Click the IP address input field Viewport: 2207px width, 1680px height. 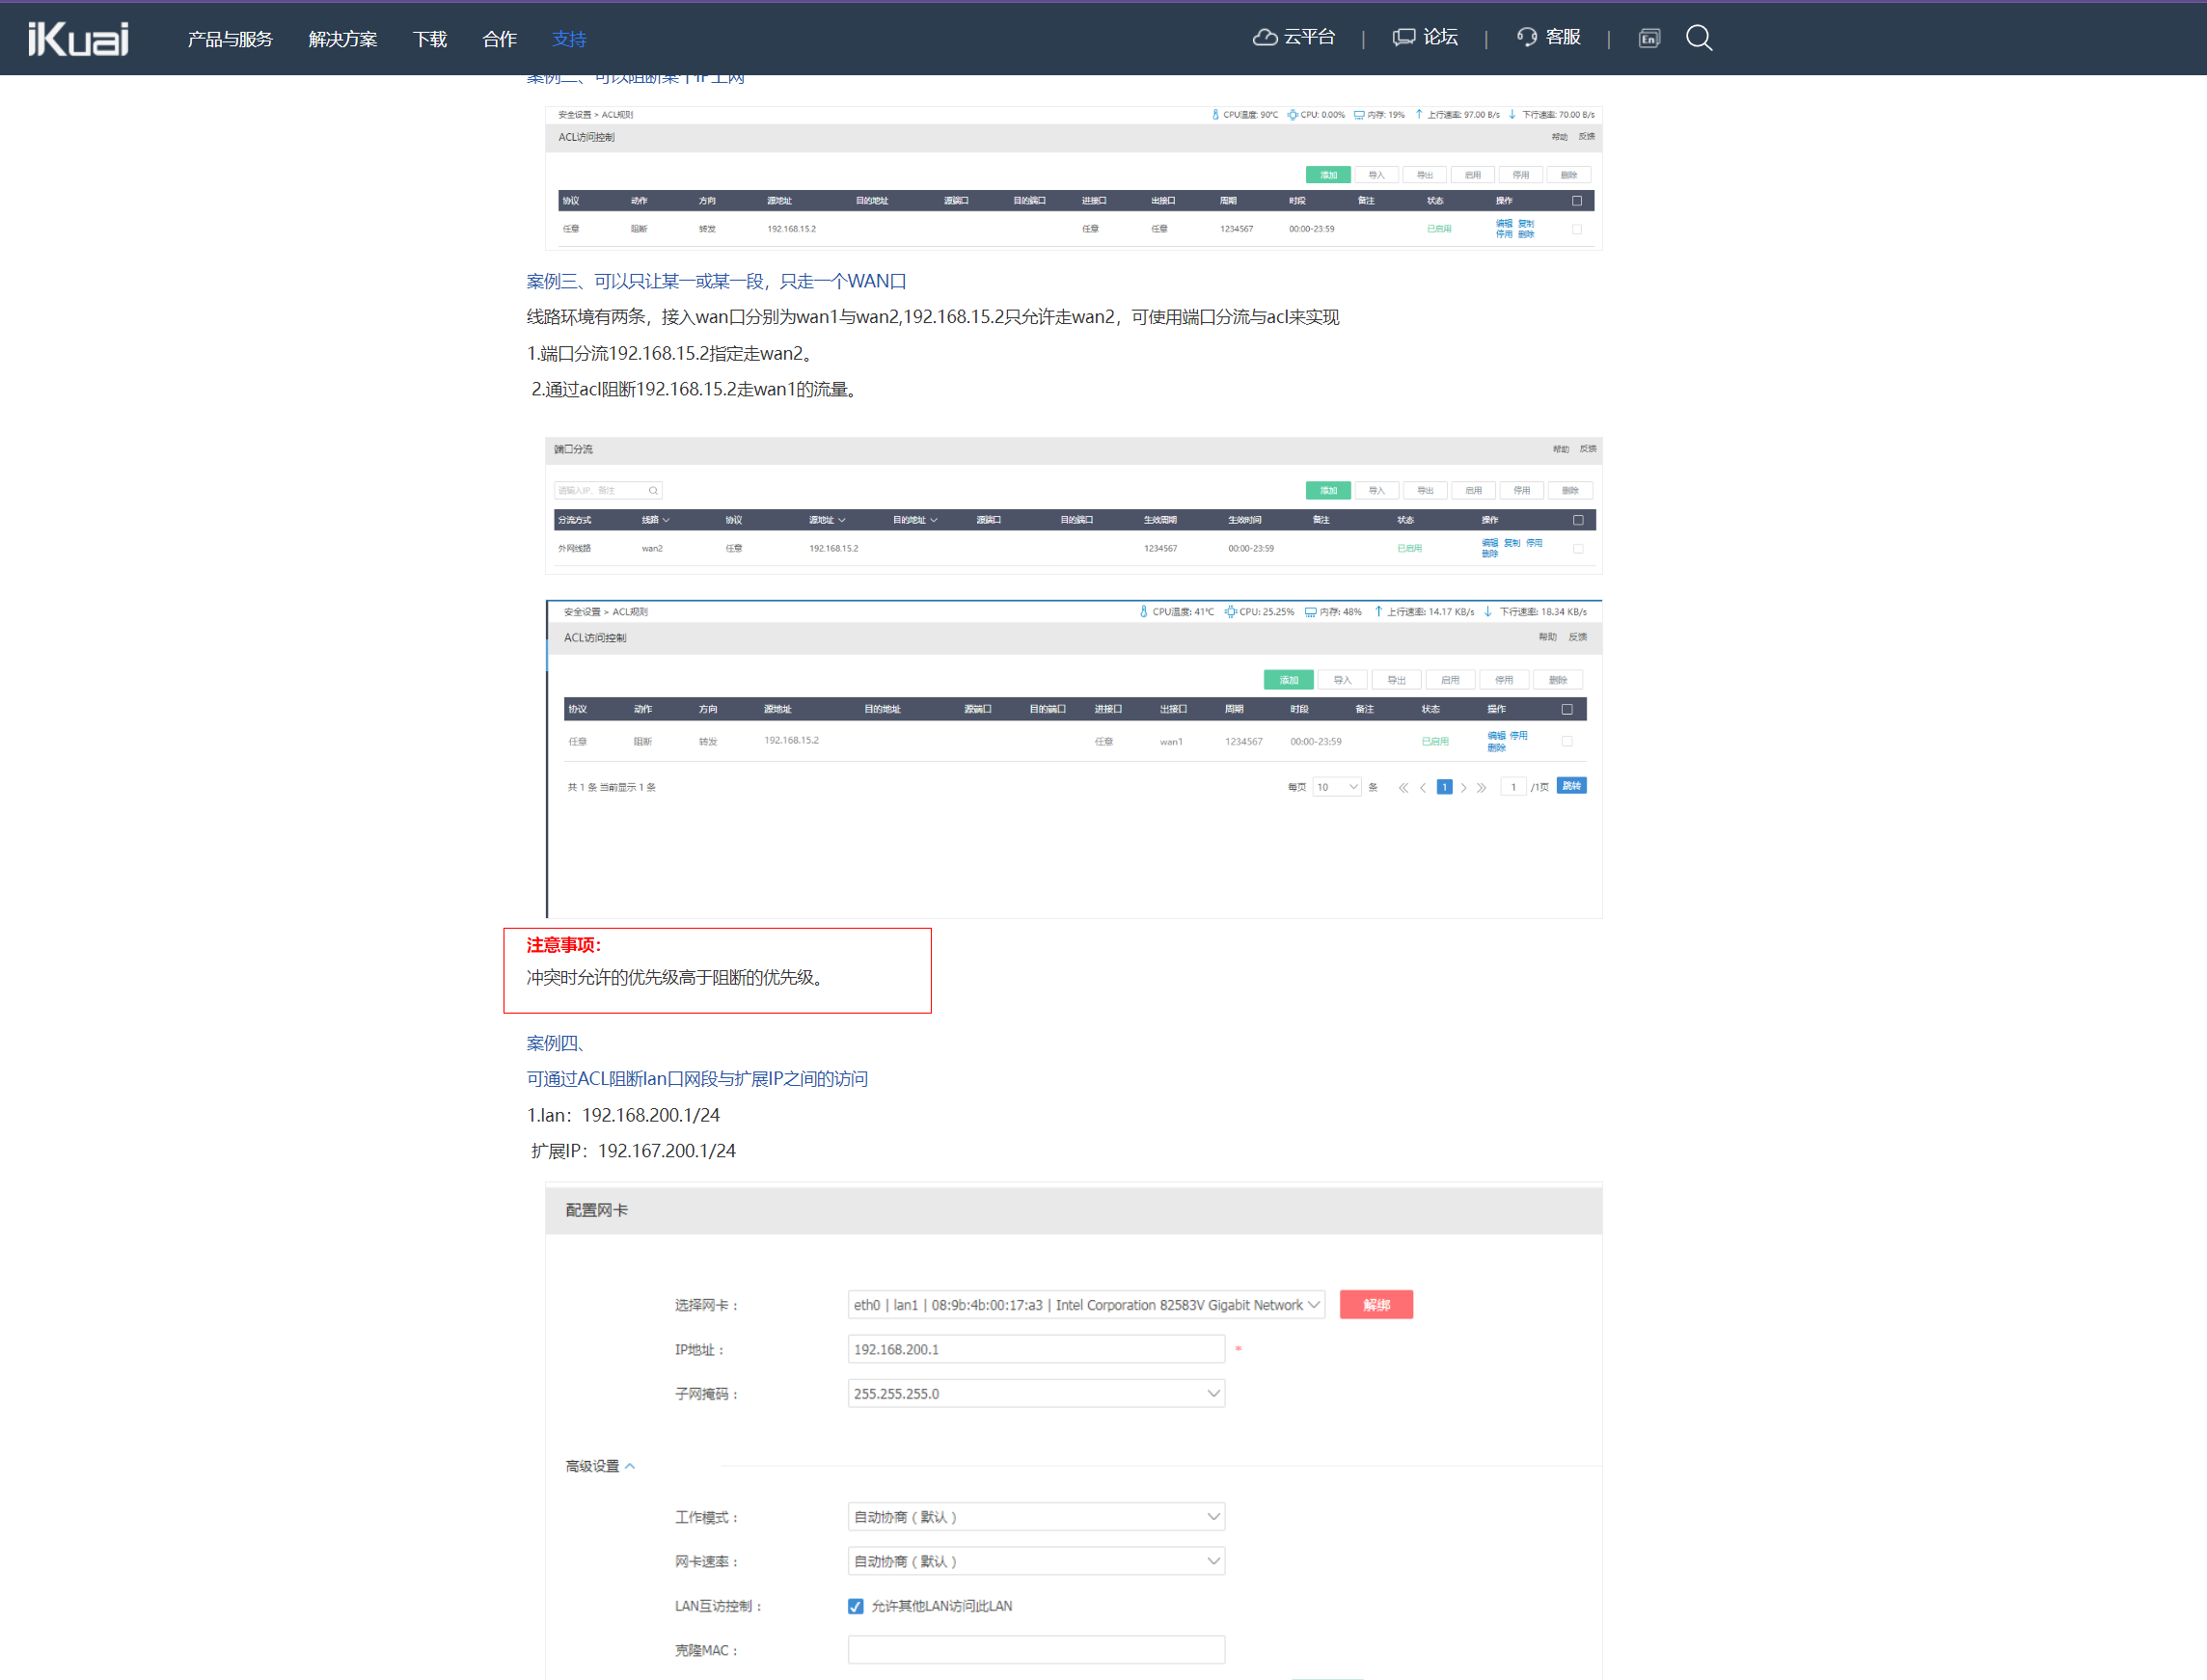pos(1035,1349)
